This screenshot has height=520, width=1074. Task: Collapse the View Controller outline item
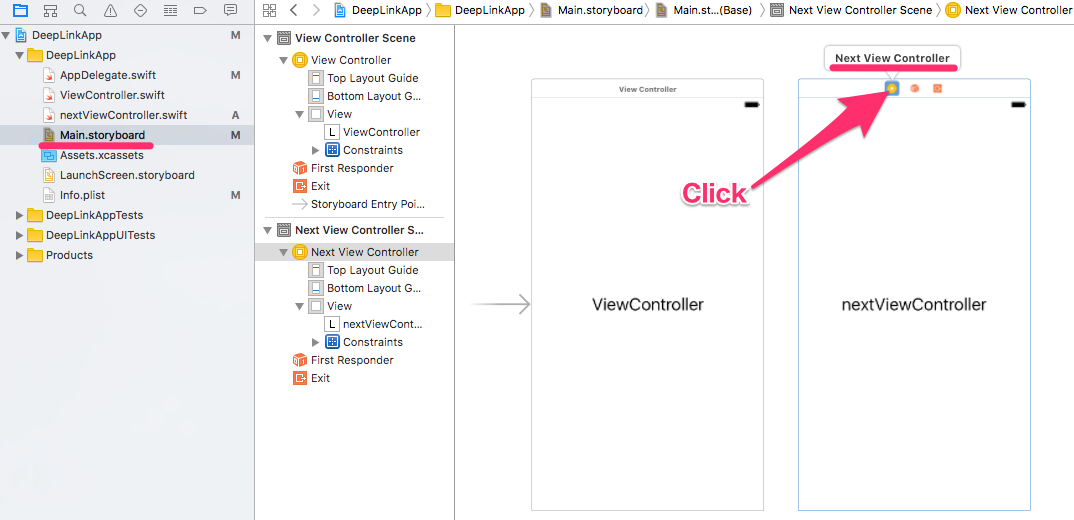[284, 60]
